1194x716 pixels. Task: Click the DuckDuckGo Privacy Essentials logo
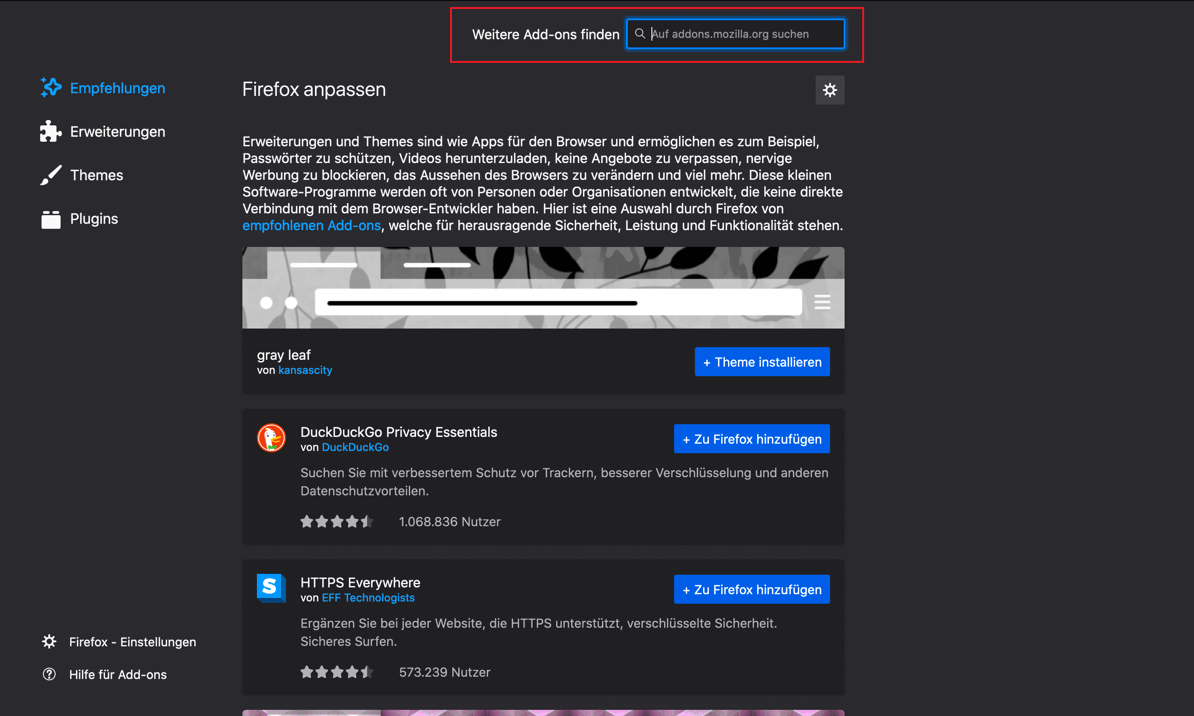click(271, 438)
